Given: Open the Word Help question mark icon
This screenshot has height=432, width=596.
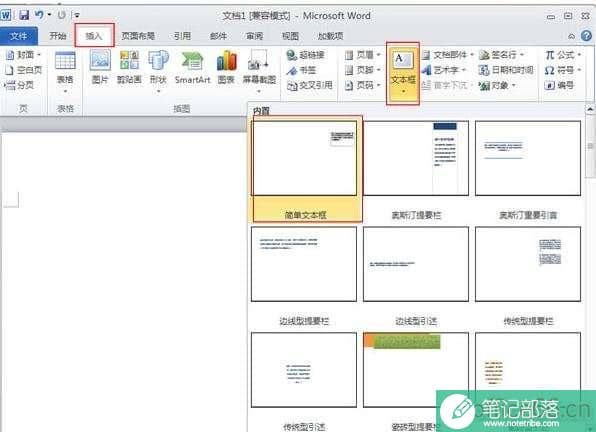Looking at the screenshot, I should click(586, 36).
